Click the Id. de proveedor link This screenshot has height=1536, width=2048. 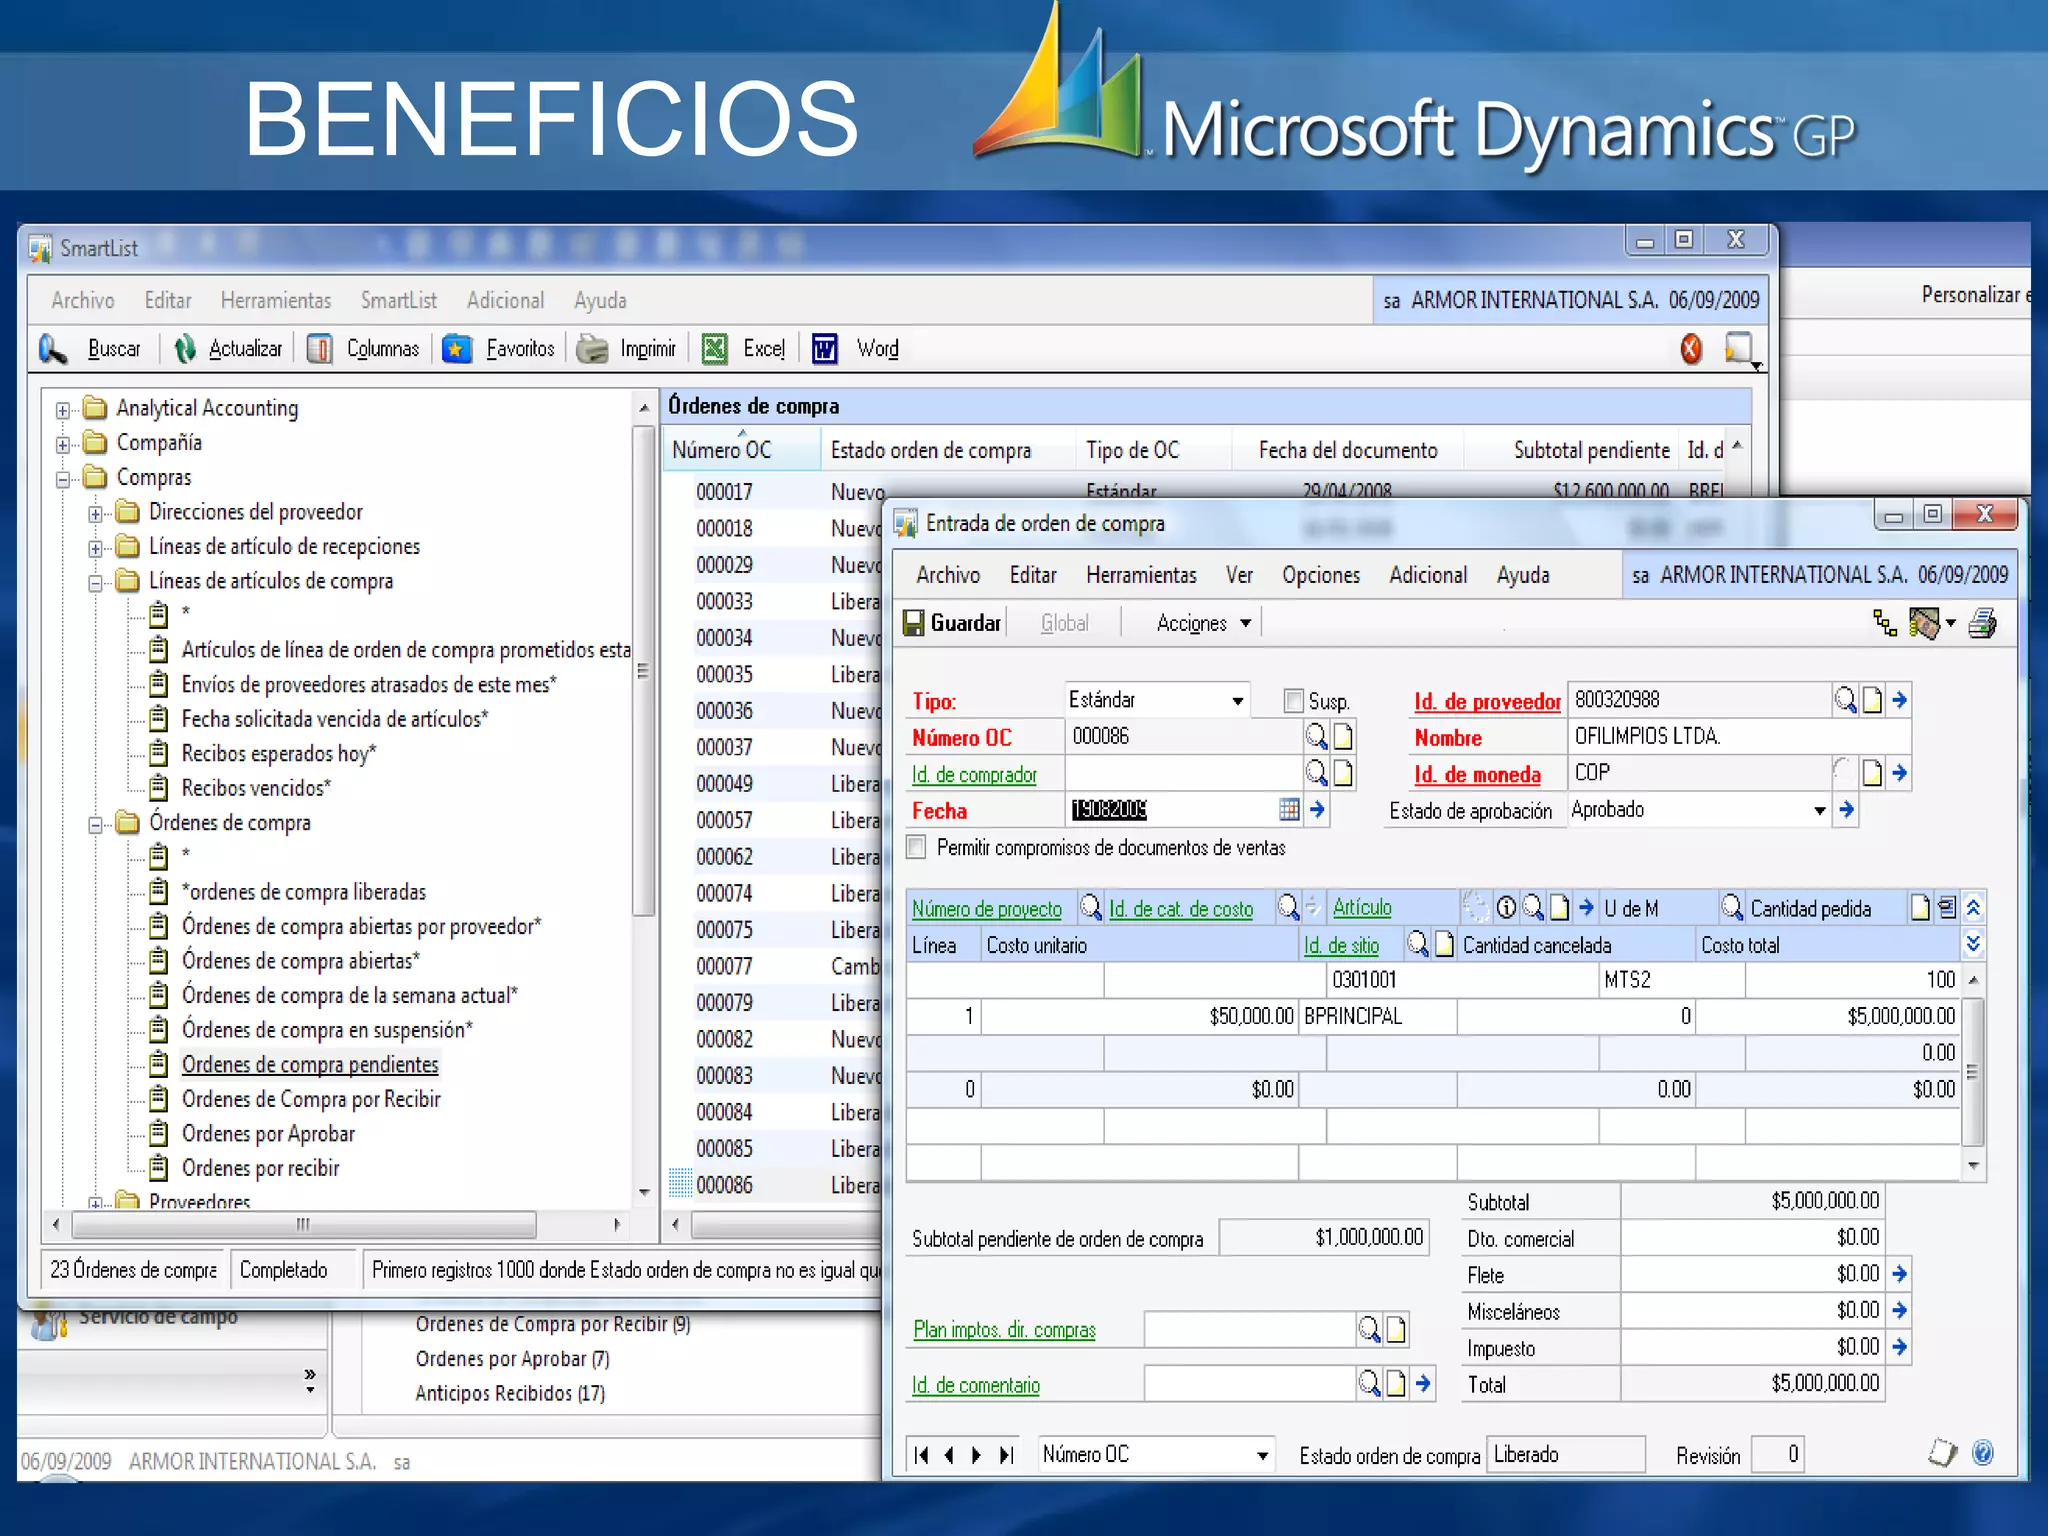(1487, 702)
